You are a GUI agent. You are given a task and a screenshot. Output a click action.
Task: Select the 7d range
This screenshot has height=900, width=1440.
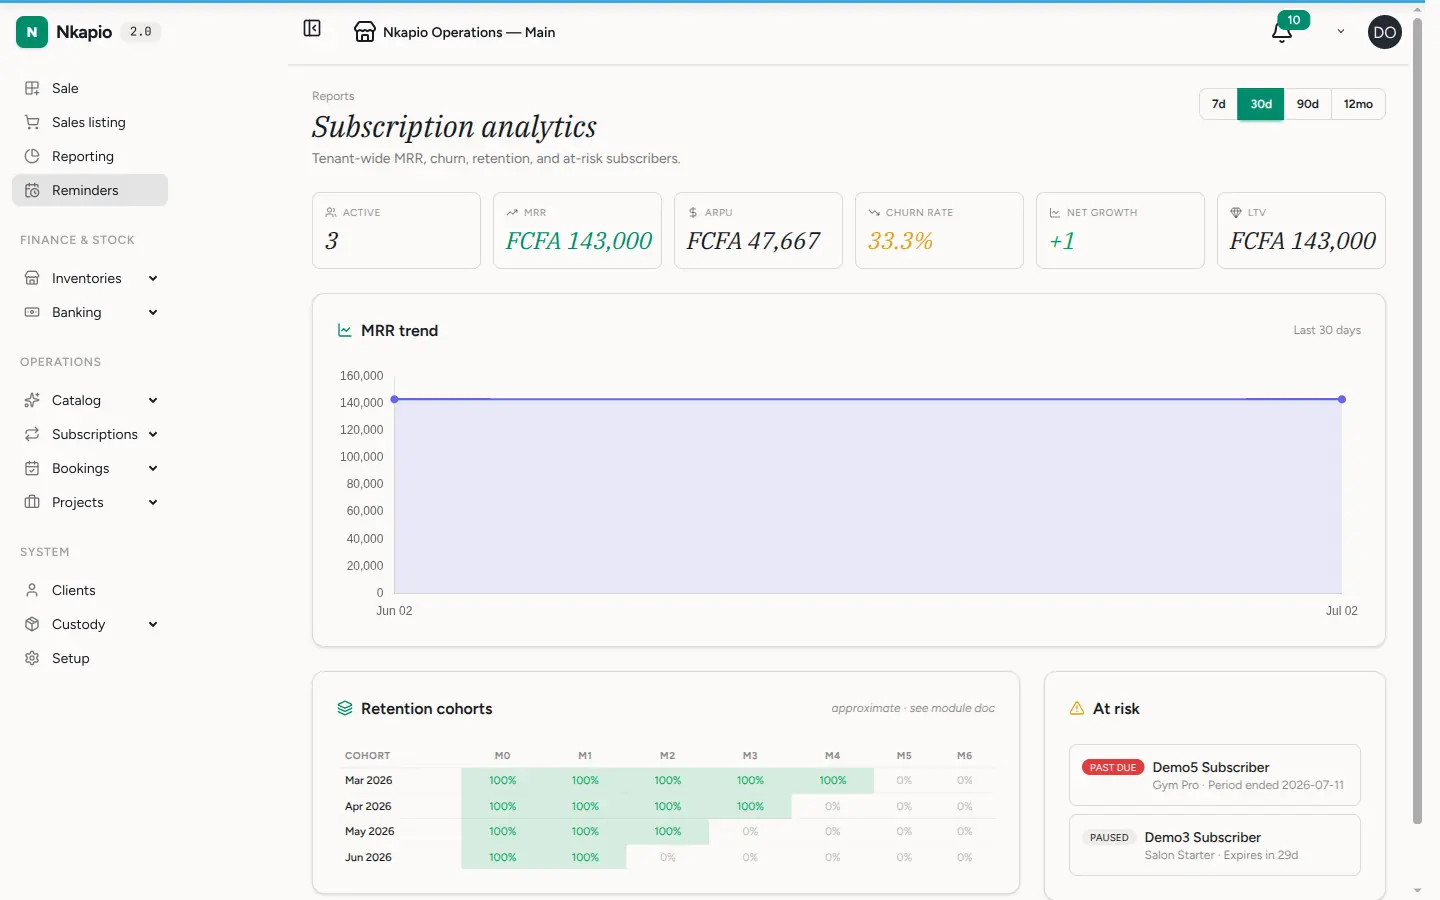pyautogui.click(x=1218, y=104)
